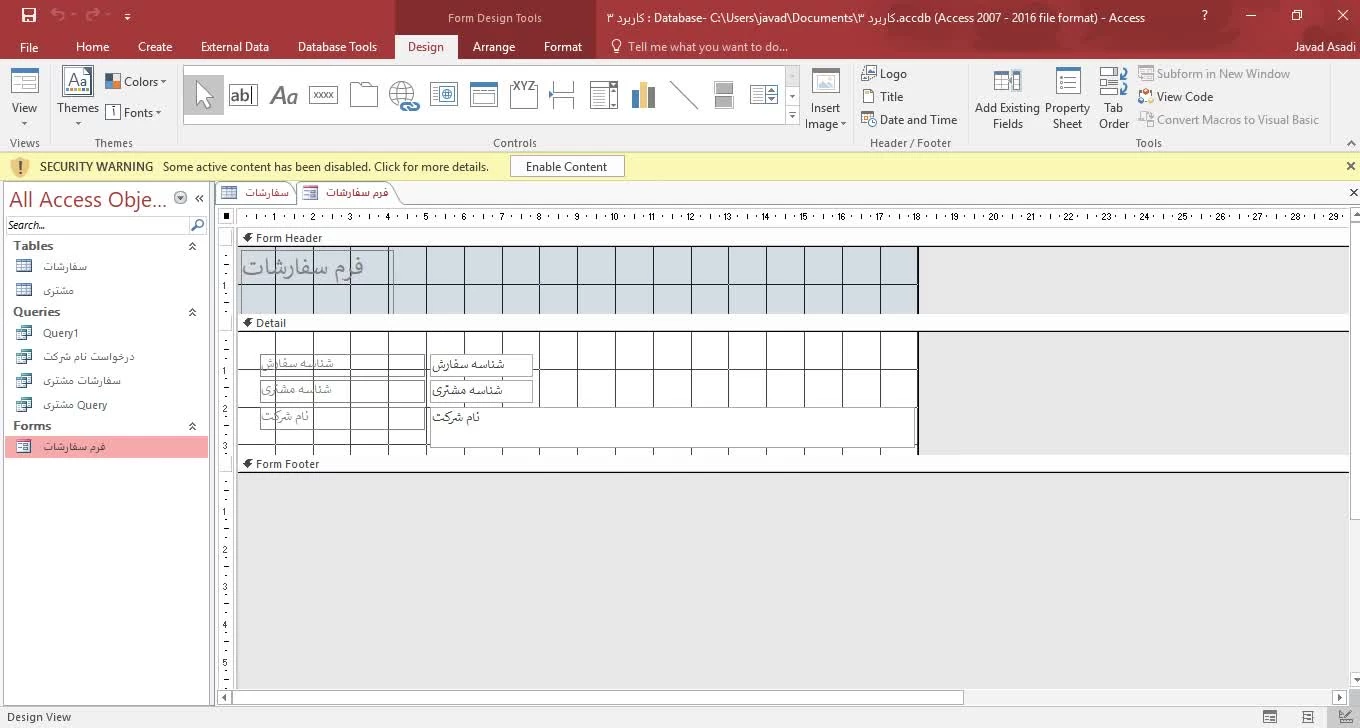Insert a Title into the form
1360x728 pixels.
882,97
